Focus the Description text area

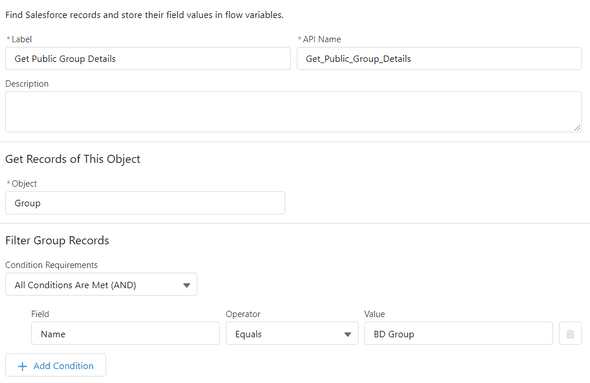tap(293, 112)
